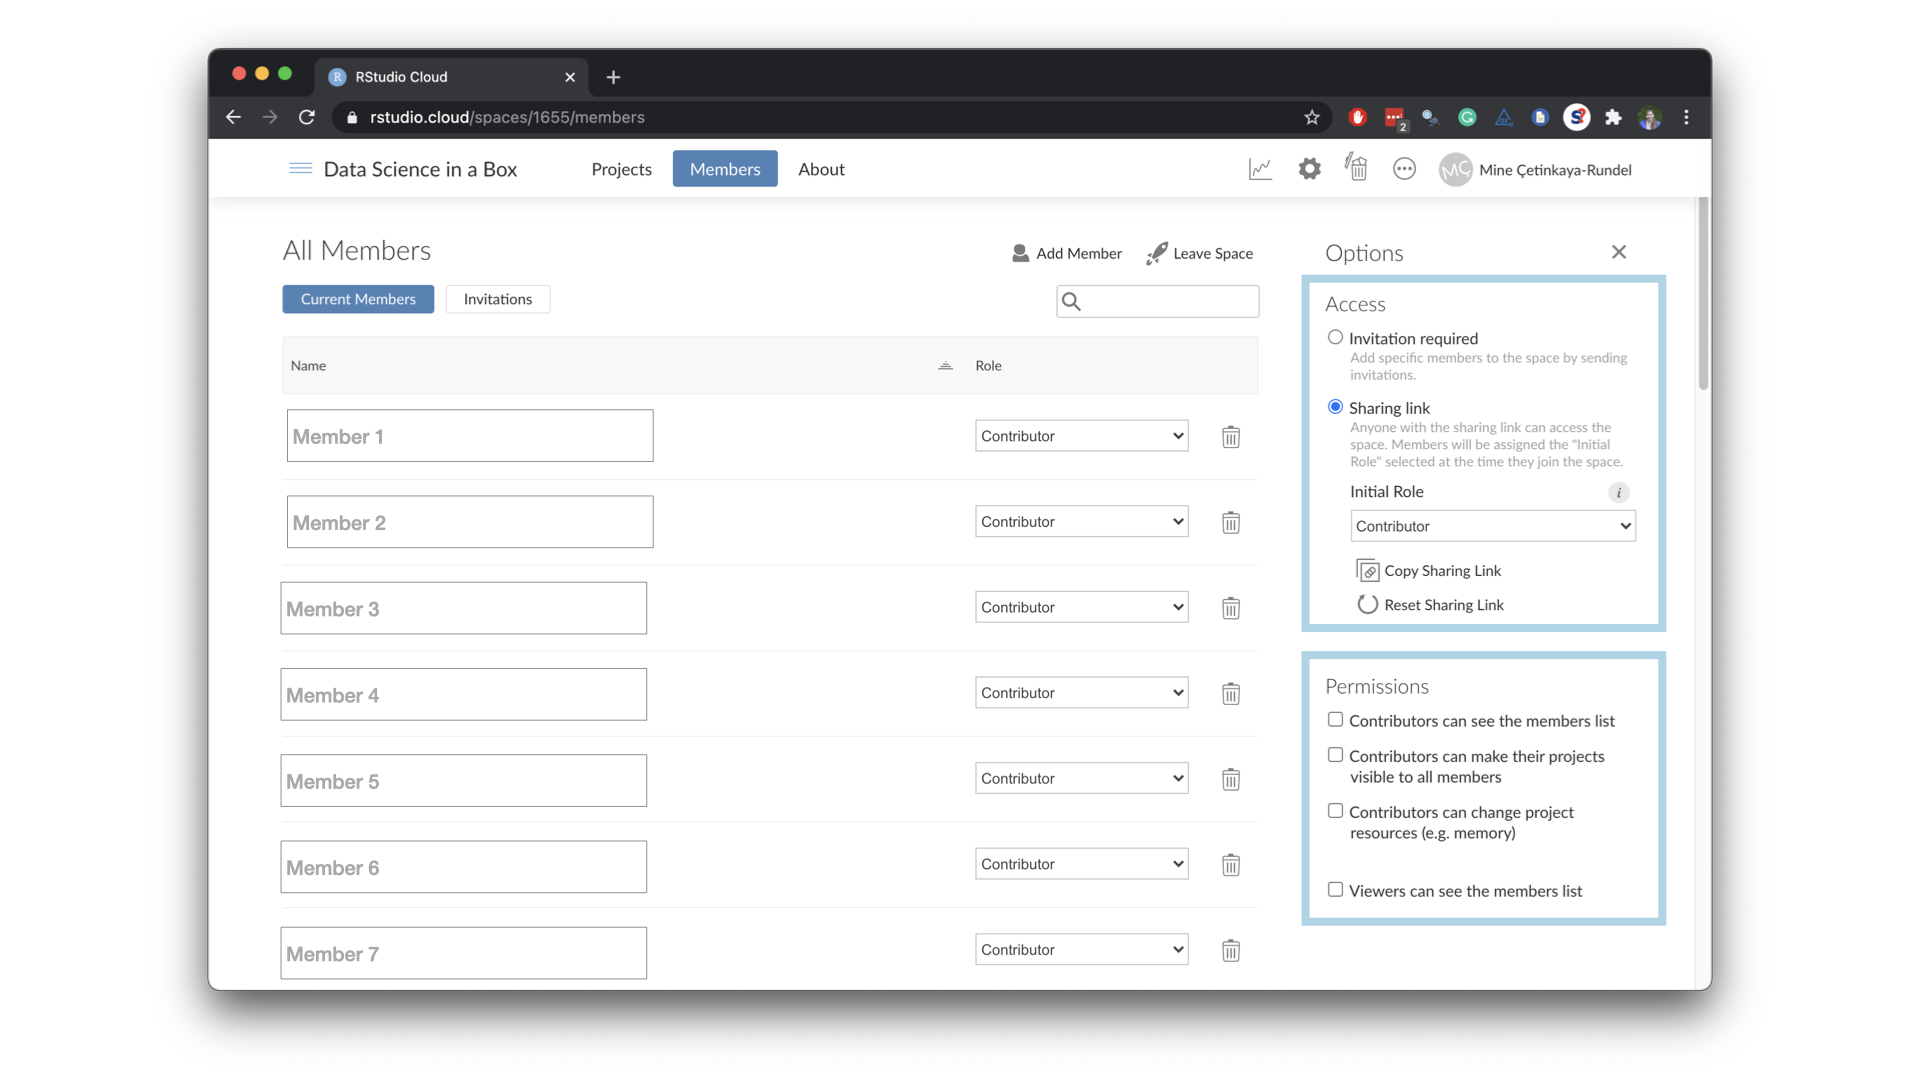Delete Member 1 with trash icon

[x=1231, y=437]
